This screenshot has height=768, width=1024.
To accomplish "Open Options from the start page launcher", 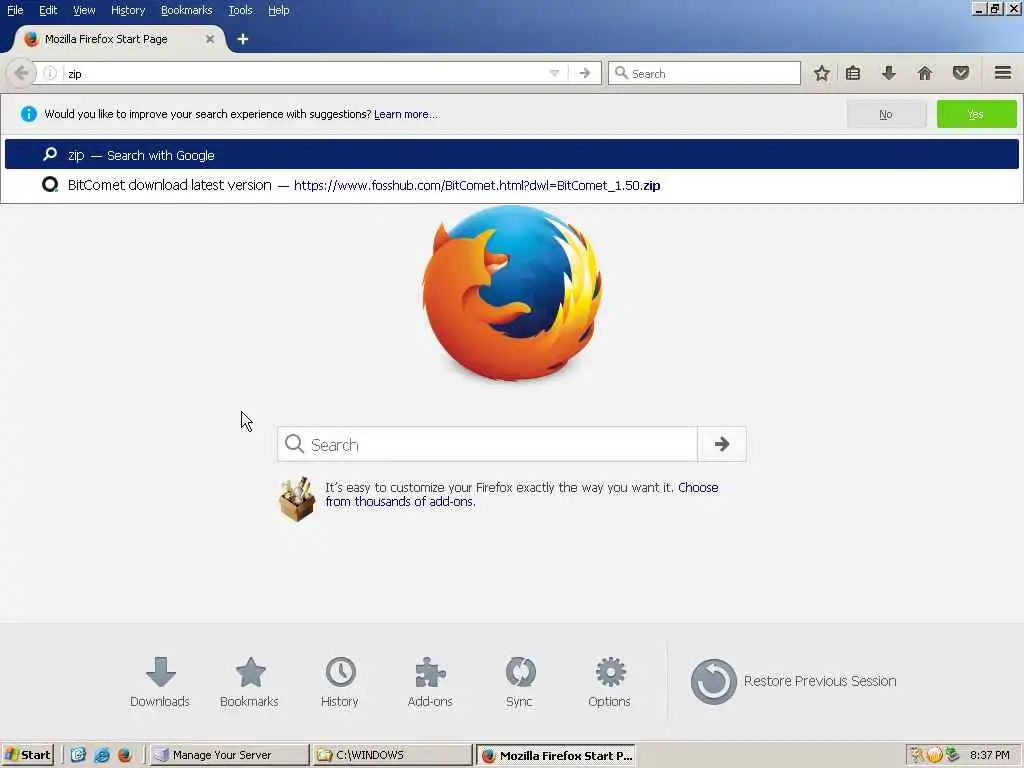I will tap(609, 682).
